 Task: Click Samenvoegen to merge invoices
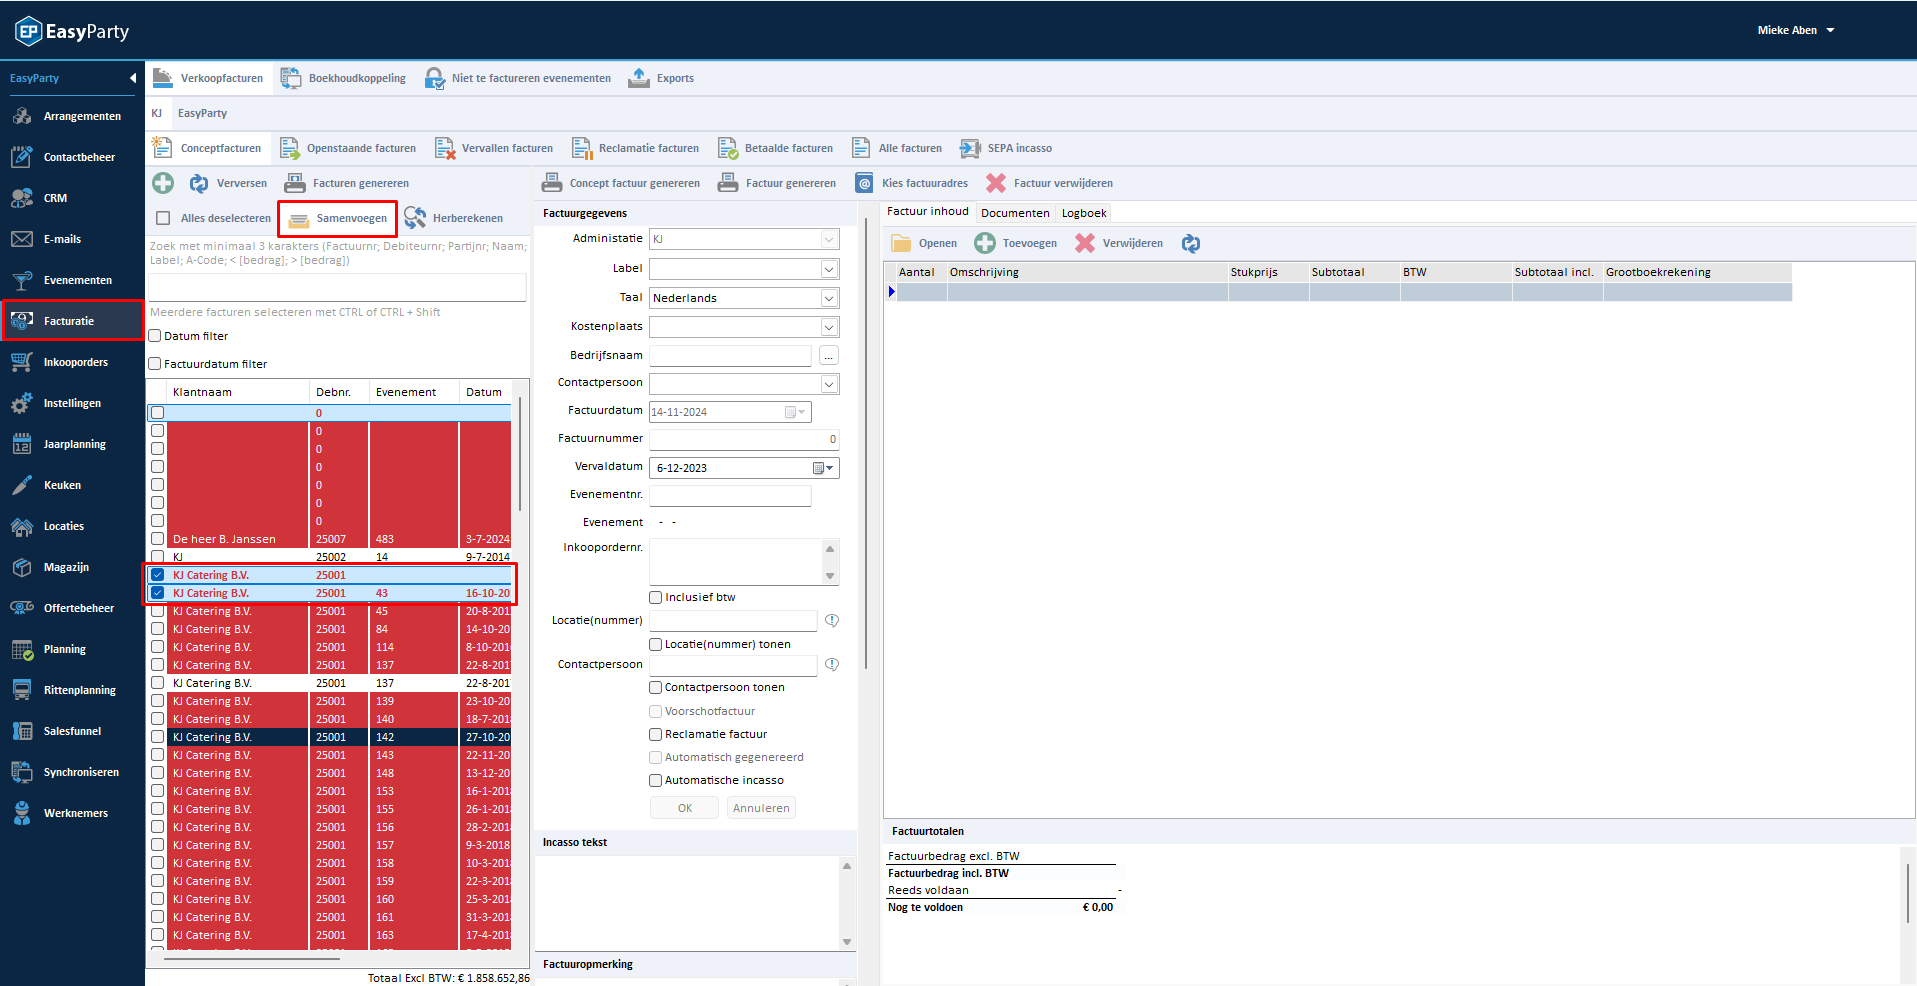click(338, 218)
